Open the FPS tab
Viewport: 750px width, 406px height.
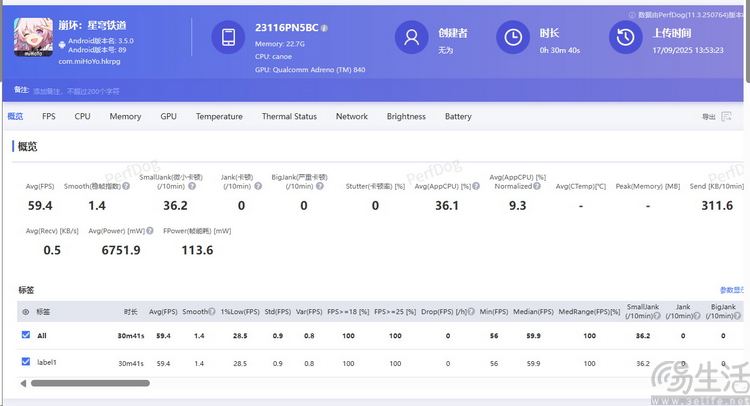point(49,117)
